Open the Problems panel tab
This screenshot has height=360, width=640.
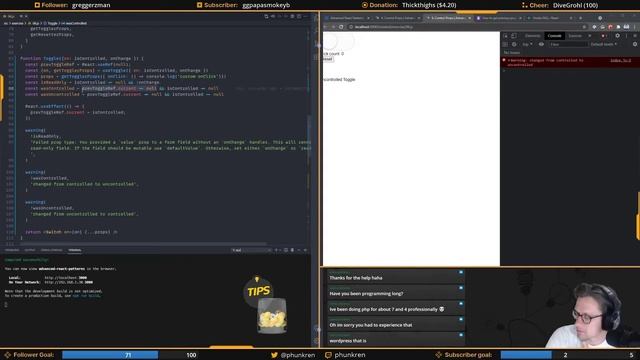tap(12, 250)
